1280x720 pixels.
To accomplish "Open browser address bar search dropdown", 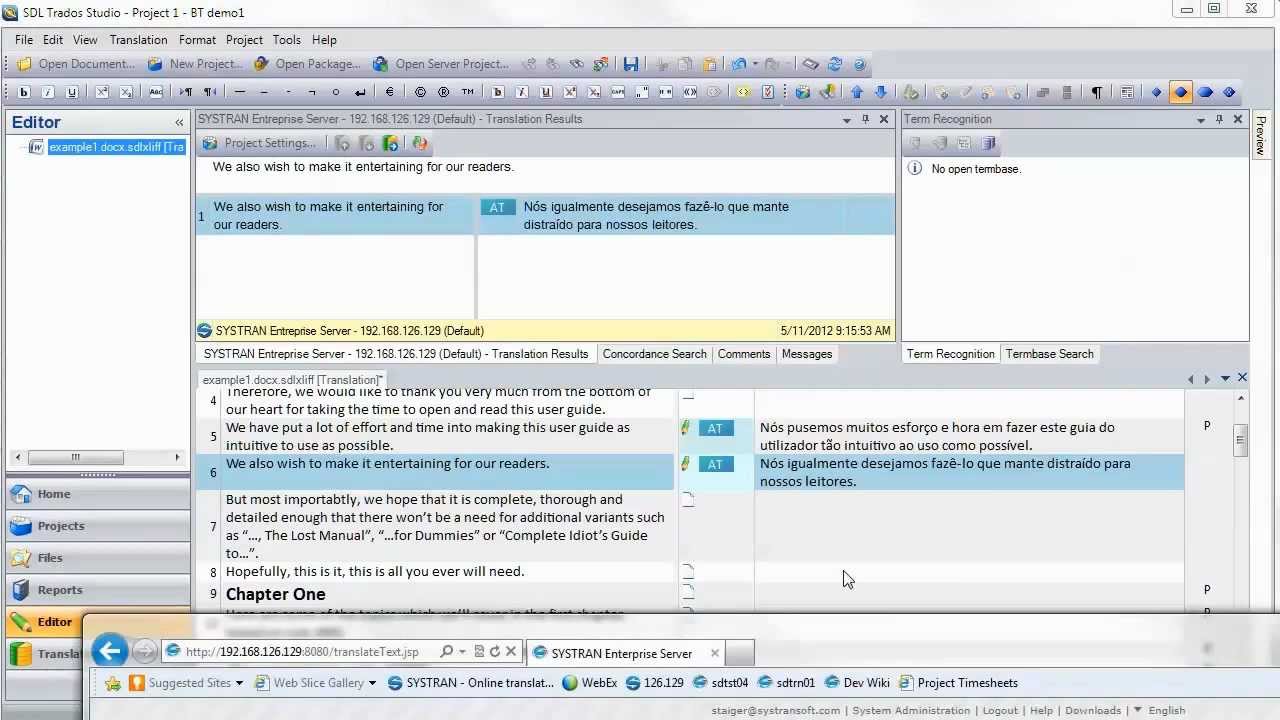I will (x=461, y=651).
